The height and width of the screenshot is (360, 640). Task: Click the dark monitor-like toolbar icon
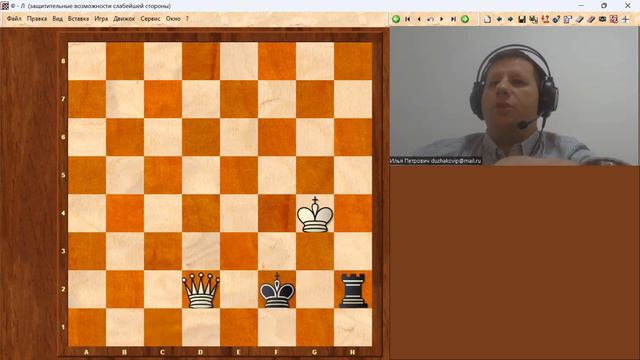pos(602,19)
